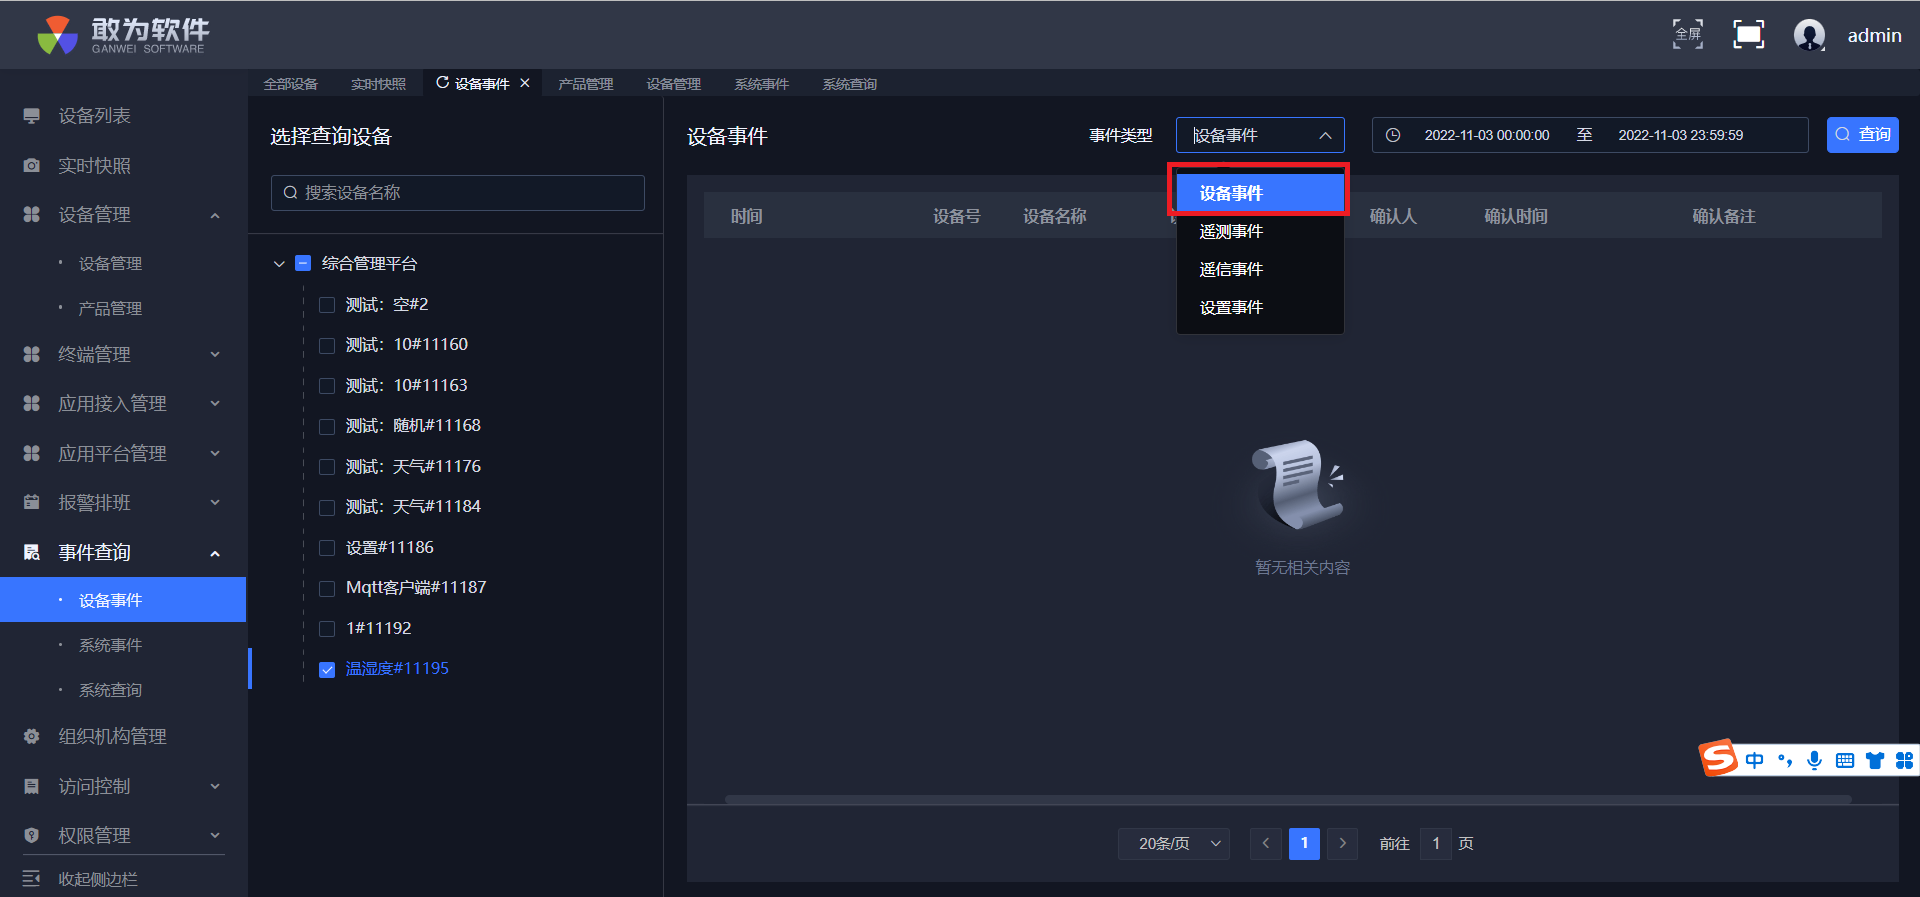This screenshot has height=897, width=1920.
Task: Click the horizontal scrollbar under the table
Action: [1288, 799]
